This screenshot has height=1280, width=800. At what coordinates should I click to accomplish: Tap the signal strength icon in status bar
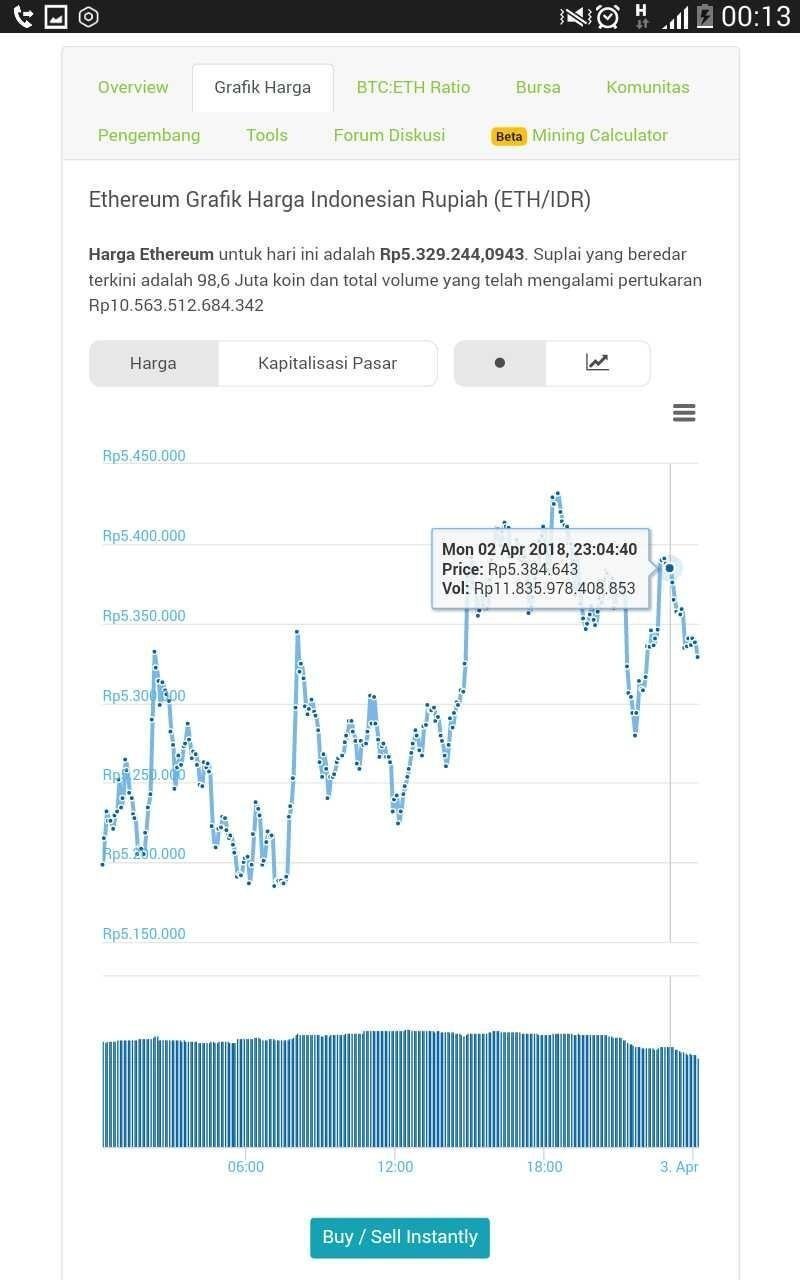[x=676, y=16]
